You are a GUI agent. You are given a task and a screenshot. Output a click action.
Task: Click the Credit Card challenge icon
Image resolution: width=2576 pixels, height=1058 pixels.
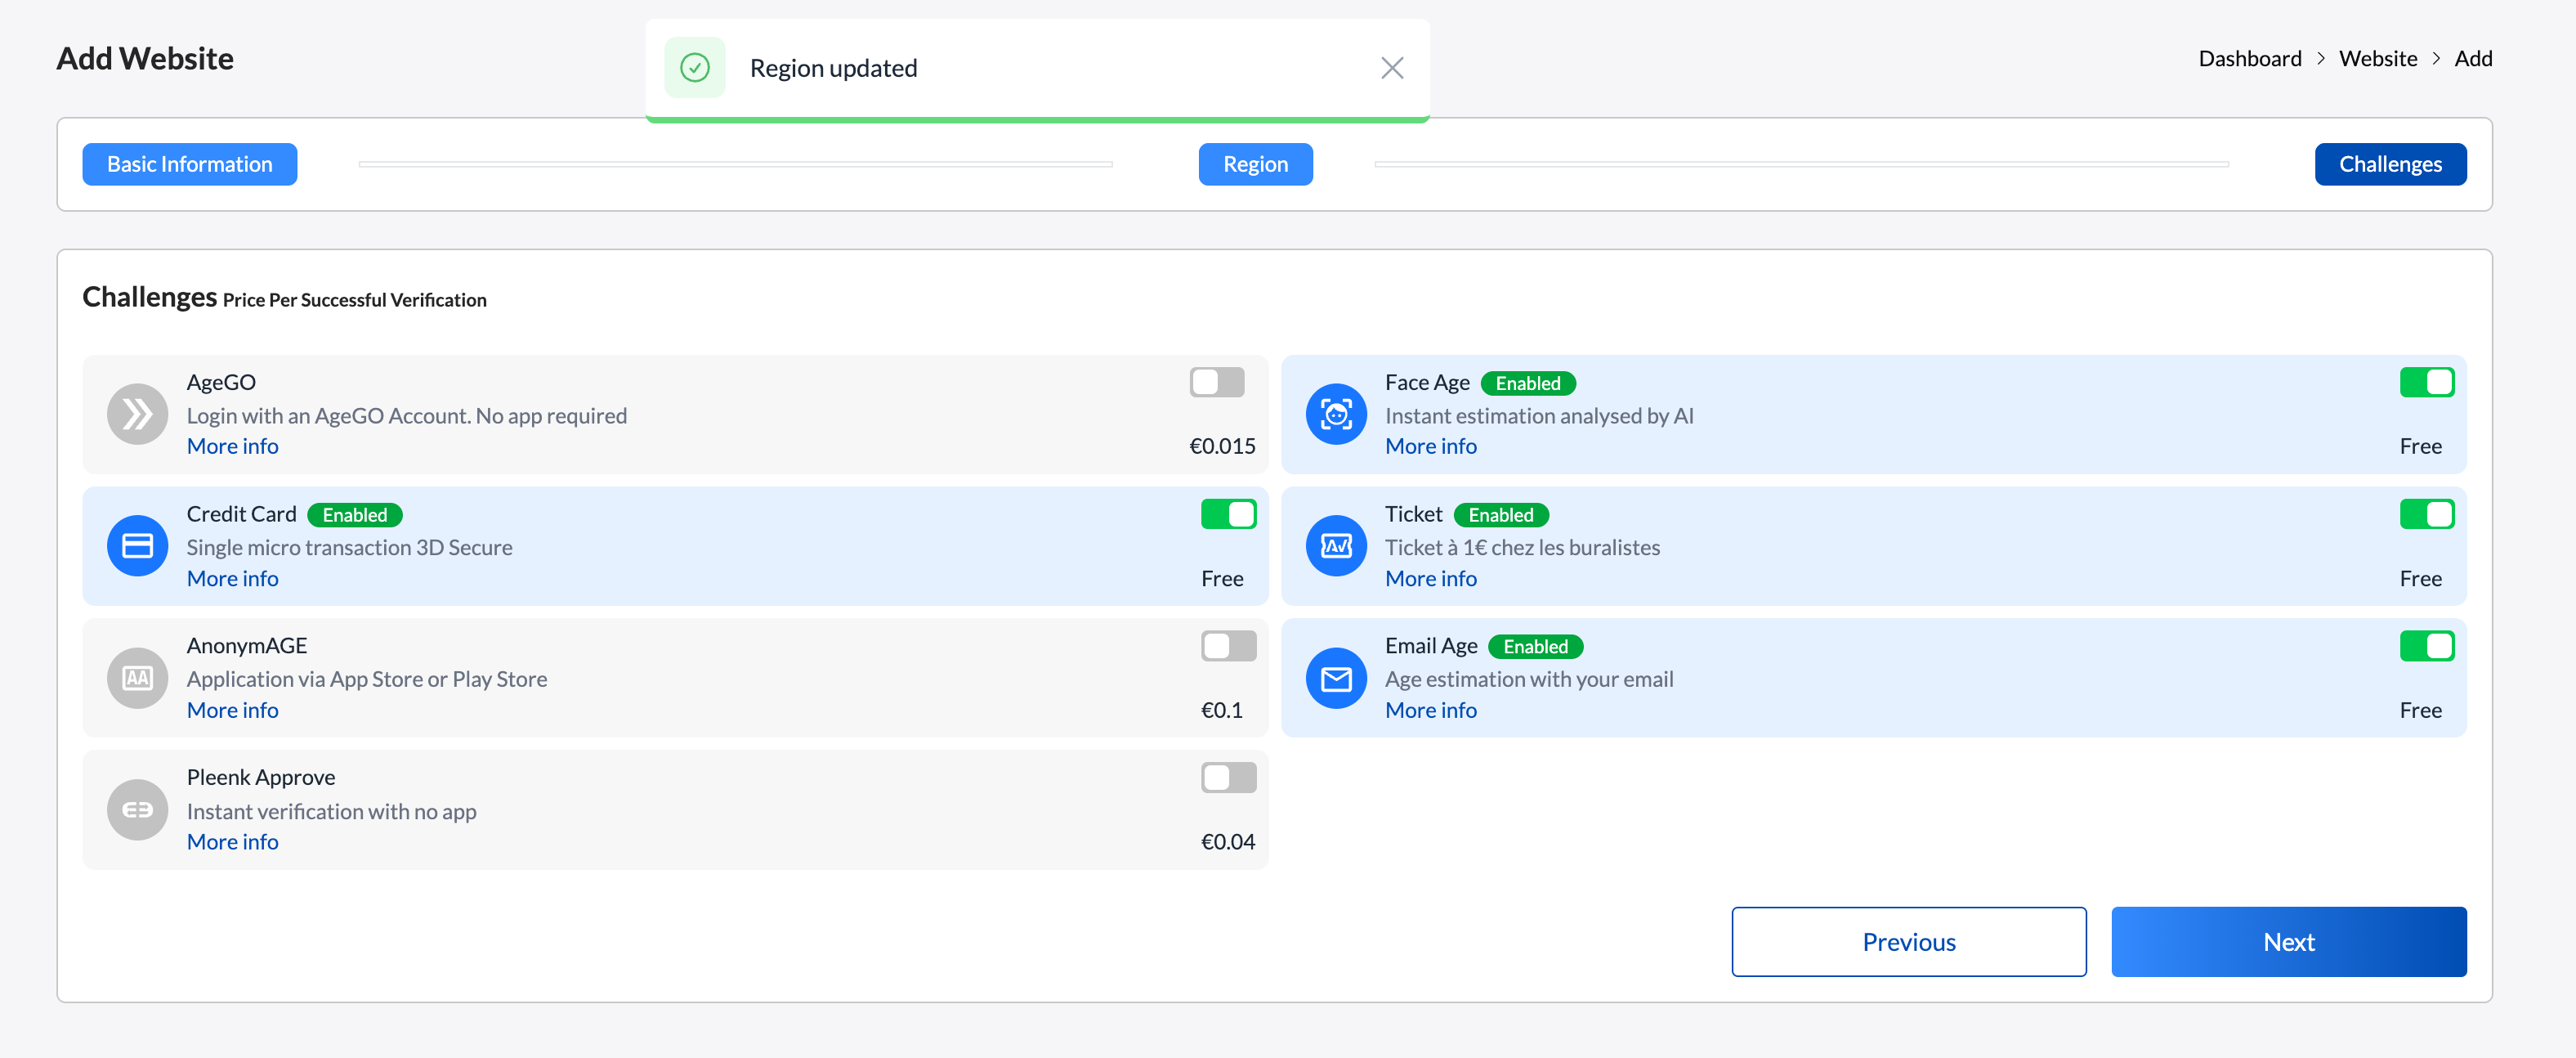(x=137, y=546)
